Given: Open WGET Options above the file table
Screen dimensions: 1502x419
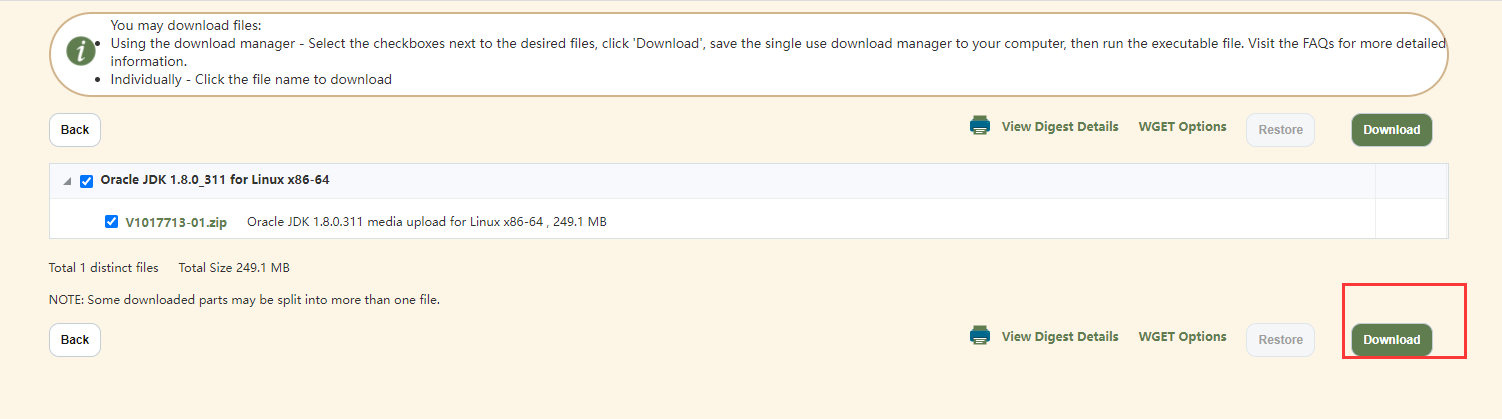Looking at the screenshot, I should pyautogui.click(x=1182, y=127).
